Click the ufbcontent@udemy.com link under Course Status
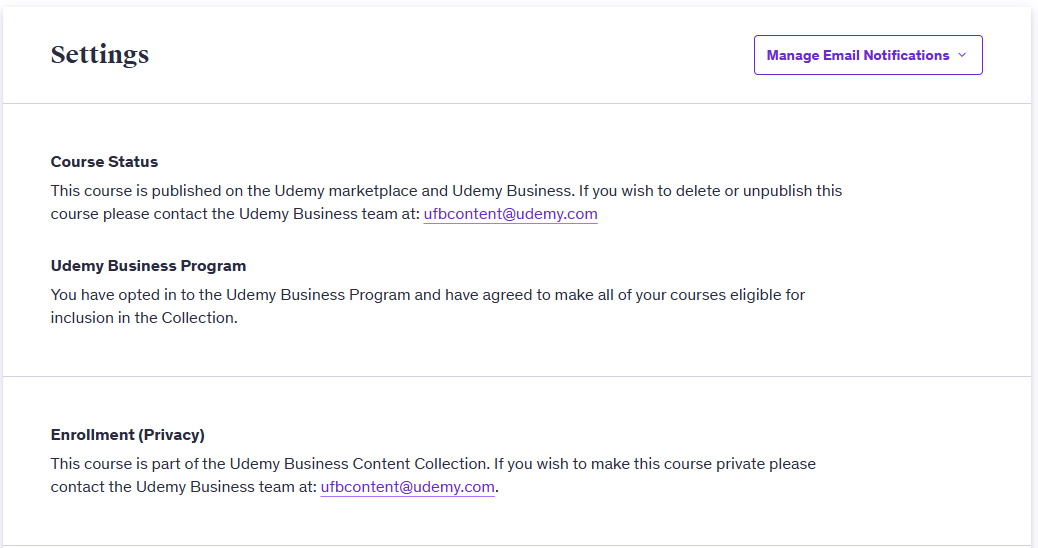 510,214
